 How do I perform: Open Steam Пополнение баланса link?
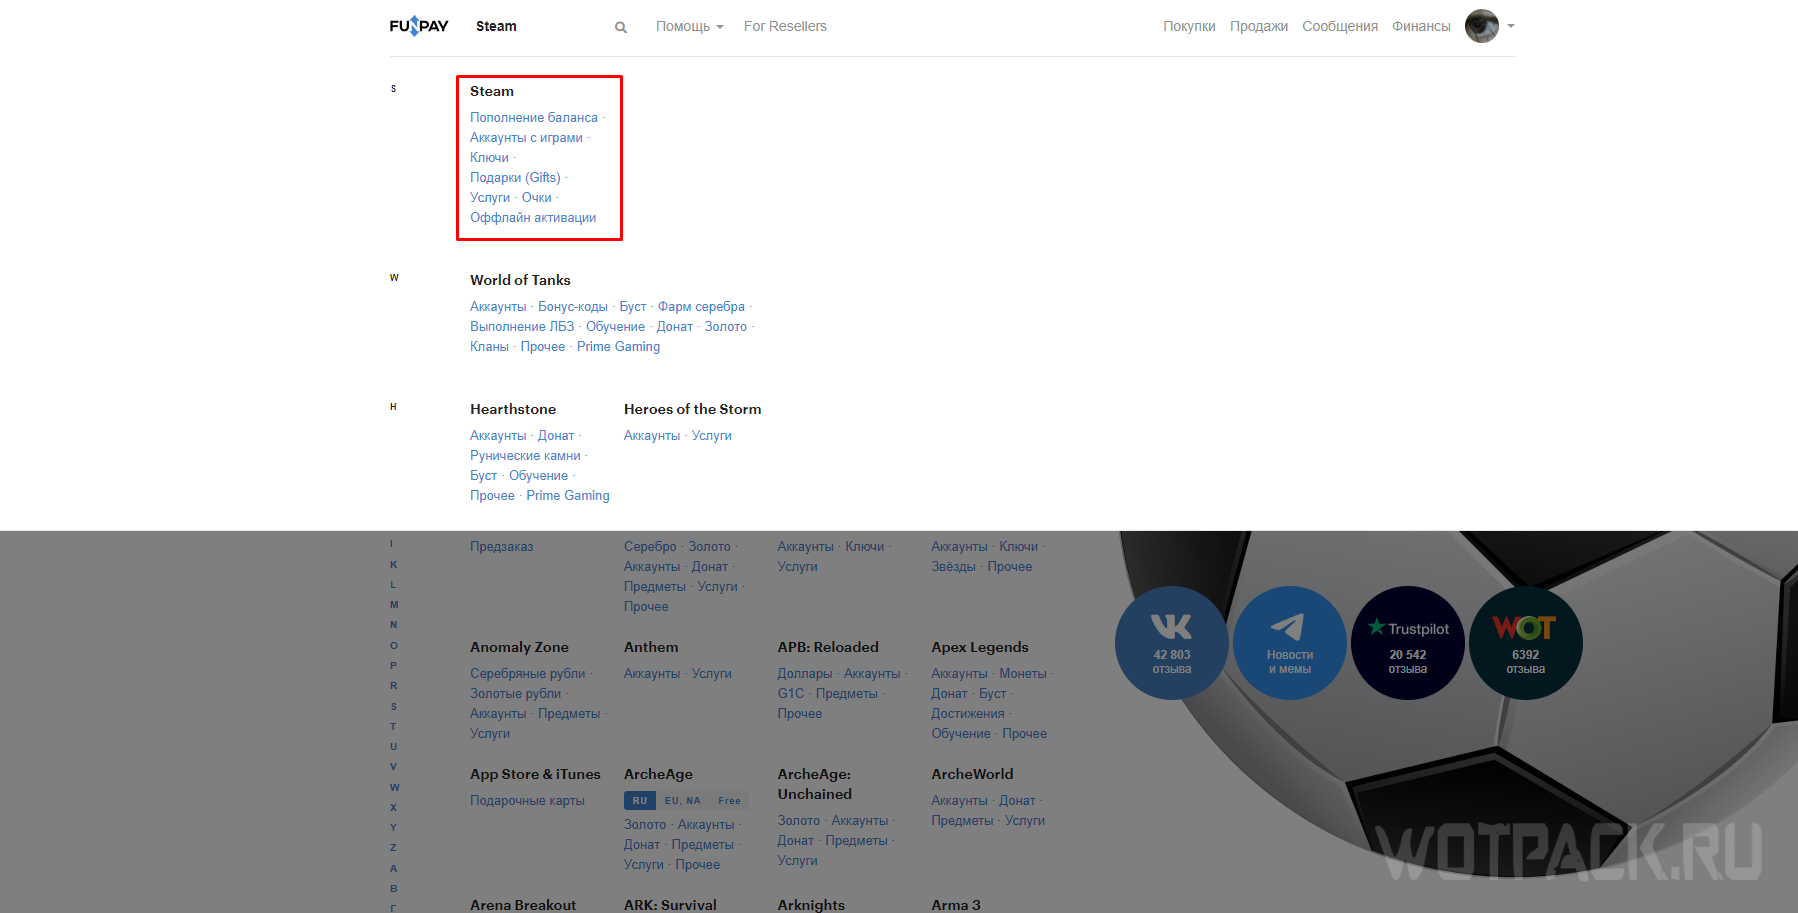tap(534, 118)
